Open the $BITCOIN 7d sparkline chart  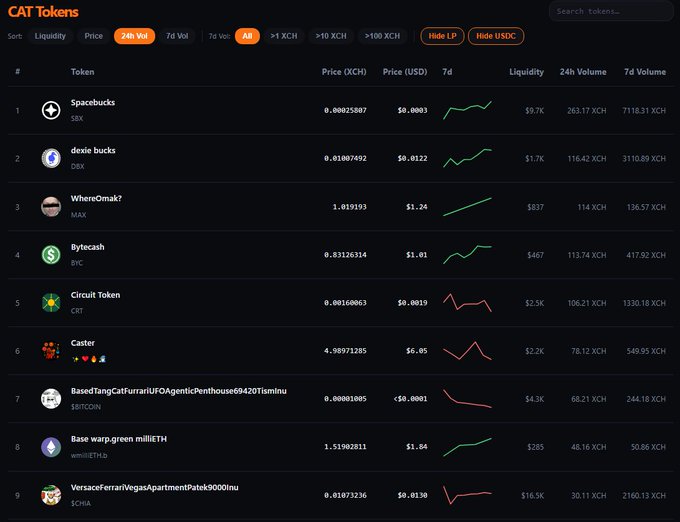pos(467,399)
